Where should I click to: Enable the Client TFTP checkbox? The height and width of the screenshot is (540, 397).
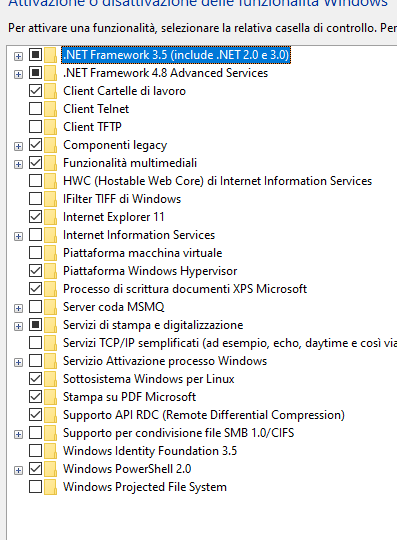[x=35, y=127]
